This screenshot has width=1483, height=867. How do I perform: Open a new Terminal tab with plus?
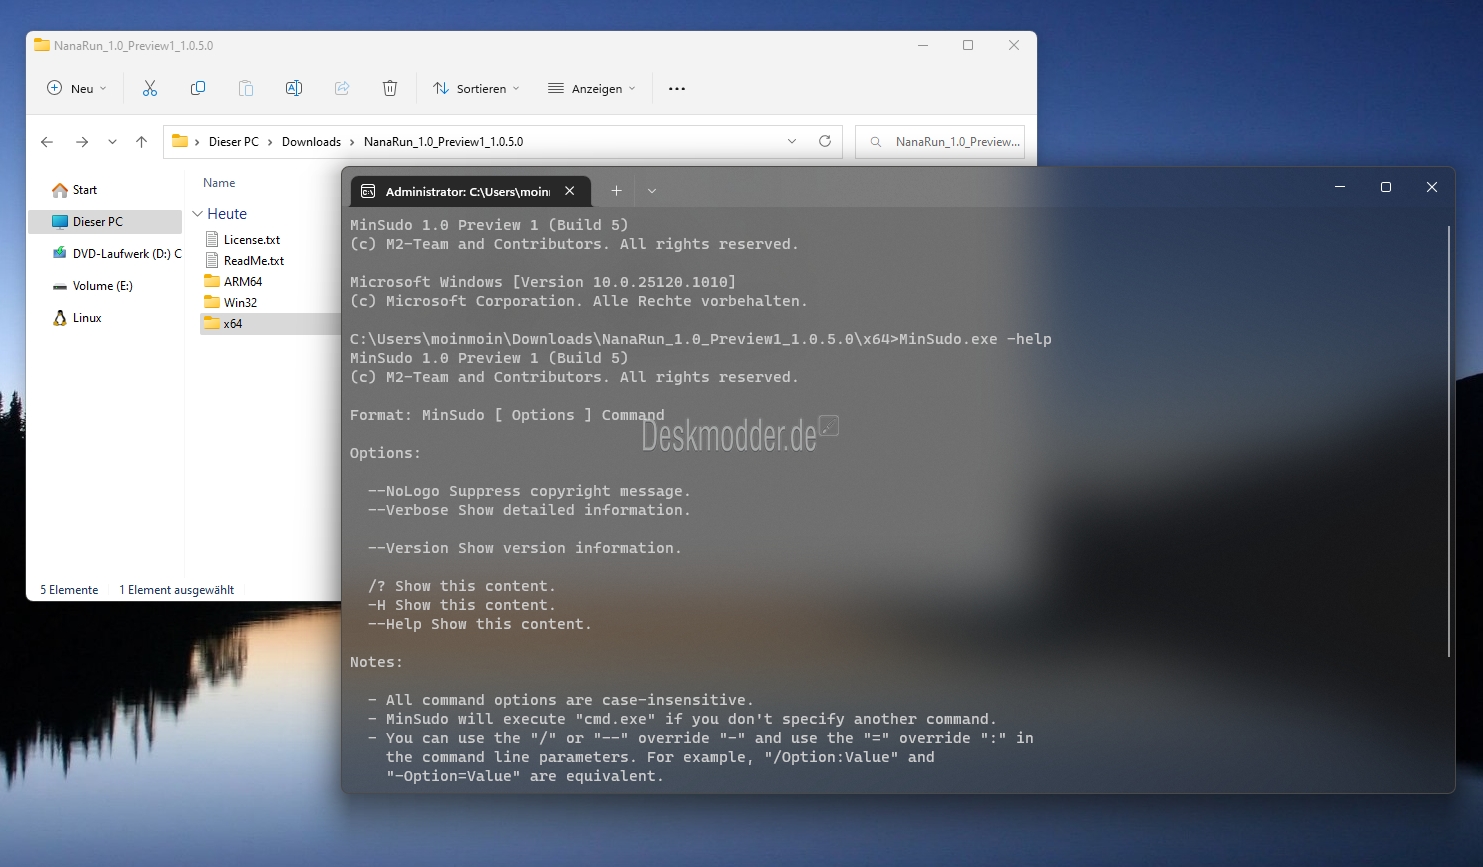(617, 190)
